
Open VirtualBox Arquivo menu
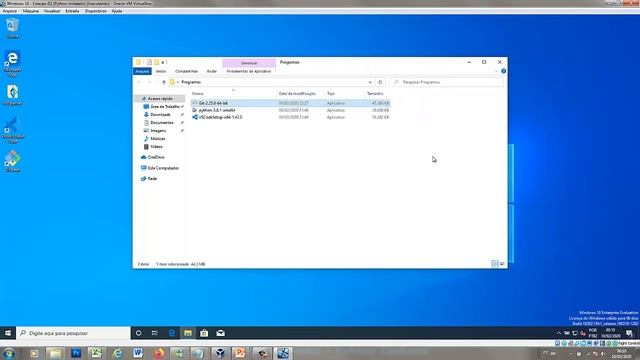coord(10,11)
